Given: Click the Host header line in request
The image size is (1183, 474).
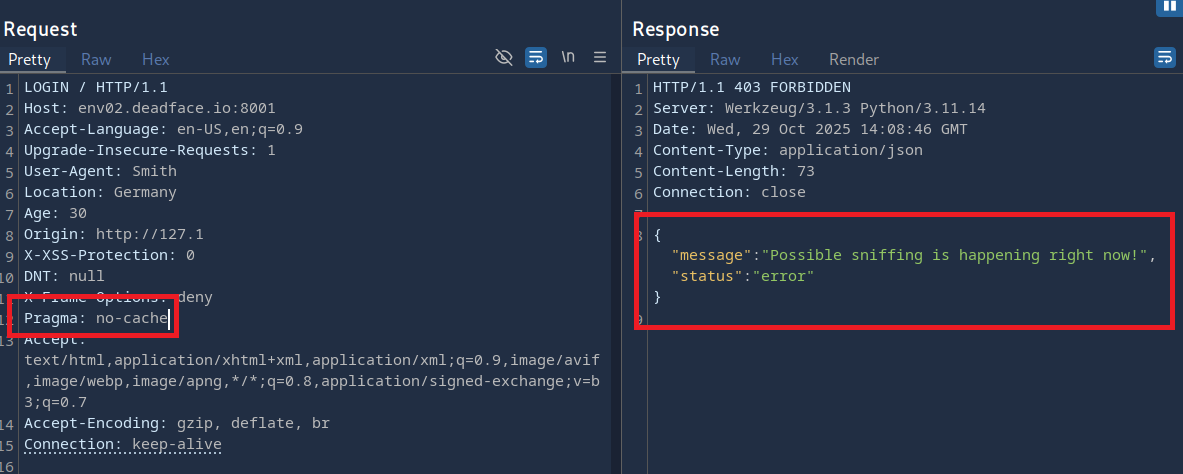Looking at the screenshot, I should (x=150, y=108).
